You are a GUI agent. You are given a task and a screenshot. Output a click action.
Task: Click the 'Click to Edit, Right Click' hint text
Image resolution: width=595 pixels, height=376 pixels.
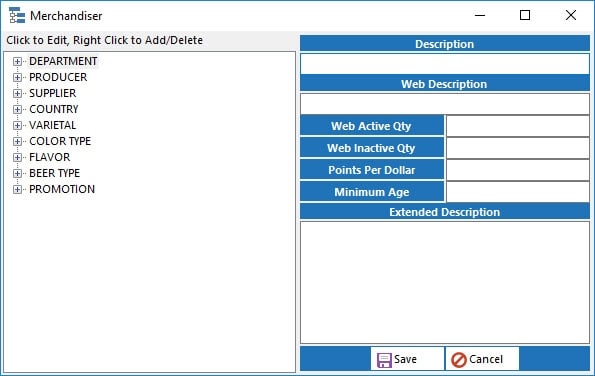105,40
